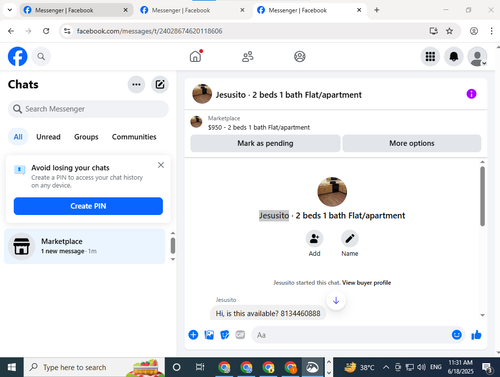The image size is (500, 377).
Task: Open Chrome profile icon
Action: tap(474, 31)
